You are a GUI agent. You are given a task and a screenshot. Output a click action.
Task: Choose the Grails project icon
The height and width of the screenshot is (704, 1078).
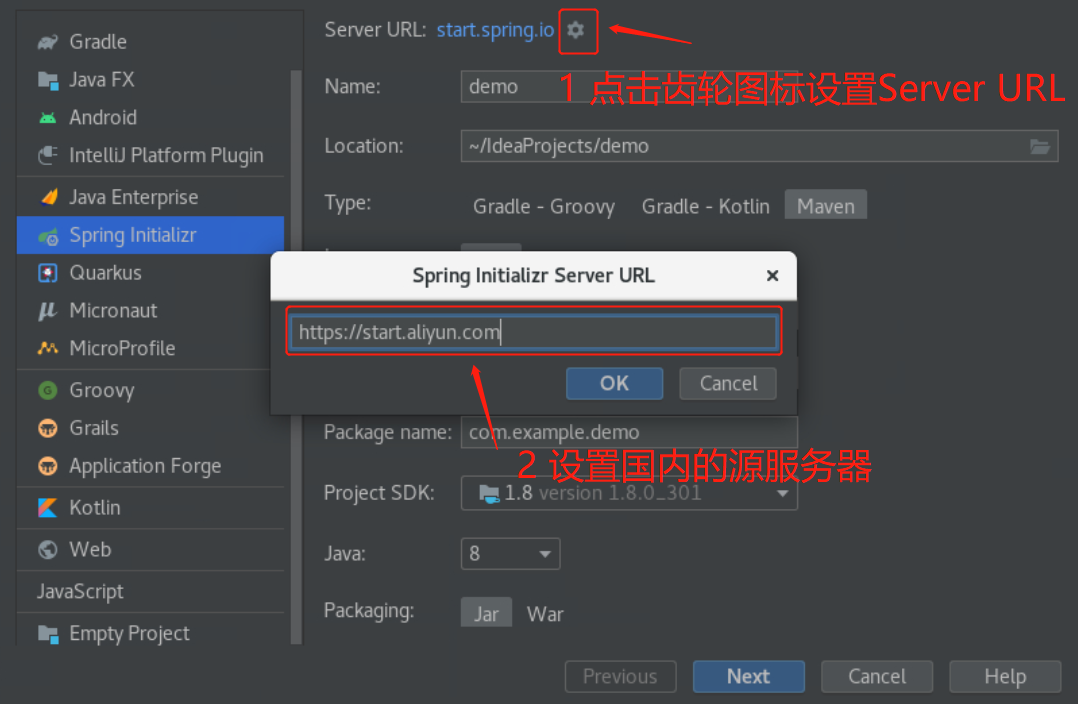47,428
